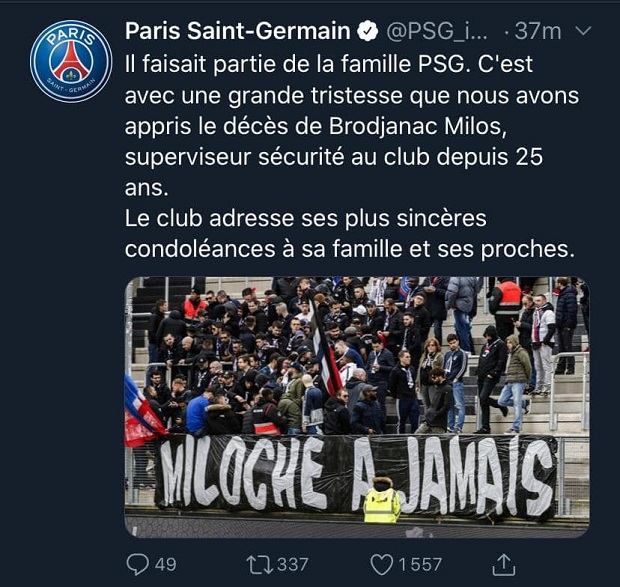This screenshot has height=587, width=620.
Task: Click the verified checkmark badge
Action: coord(367,31)
